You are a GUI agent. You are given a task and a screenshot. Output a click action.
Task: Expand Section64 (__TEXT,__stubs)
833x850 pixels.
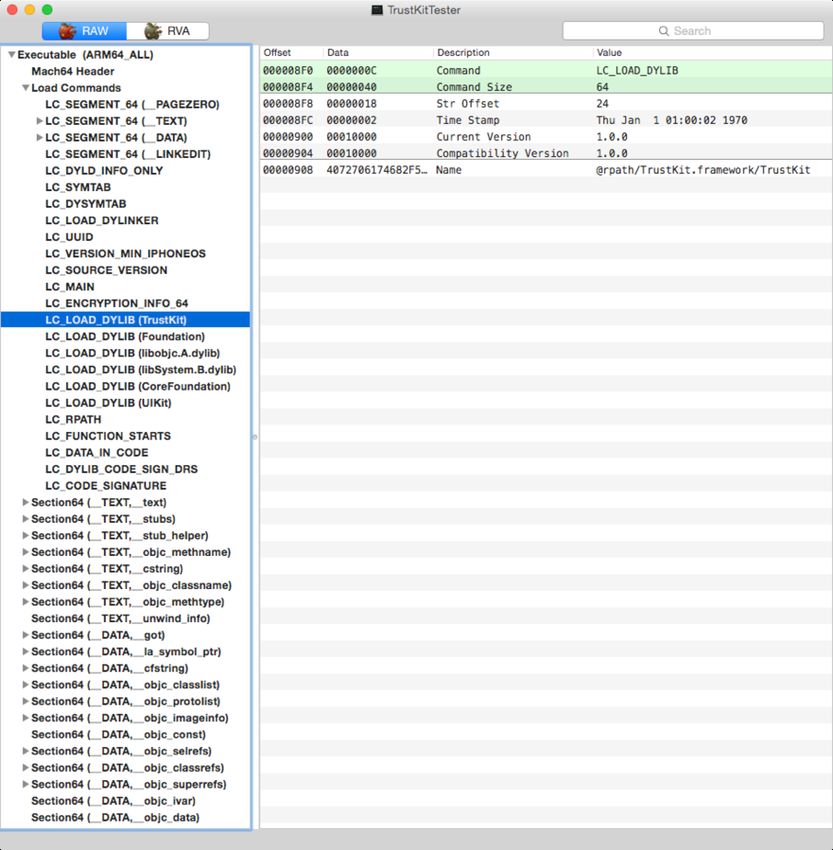pyautogui.click(x=25, y=519)
